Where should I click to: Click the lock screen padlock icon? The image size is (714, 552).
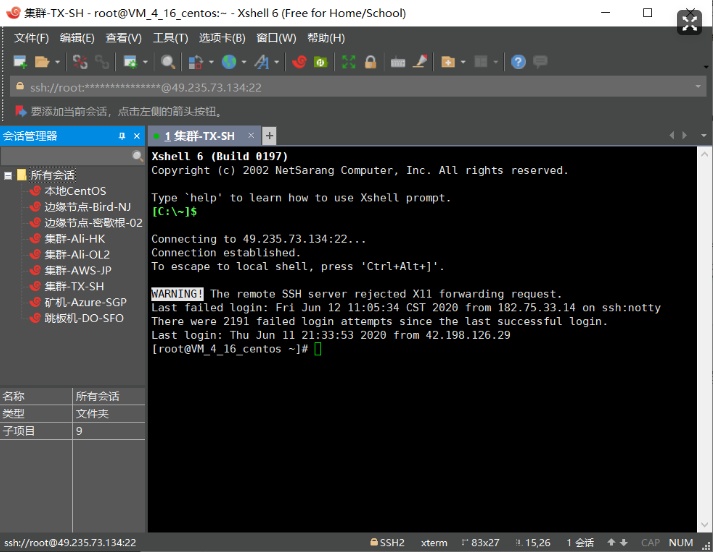370,61
